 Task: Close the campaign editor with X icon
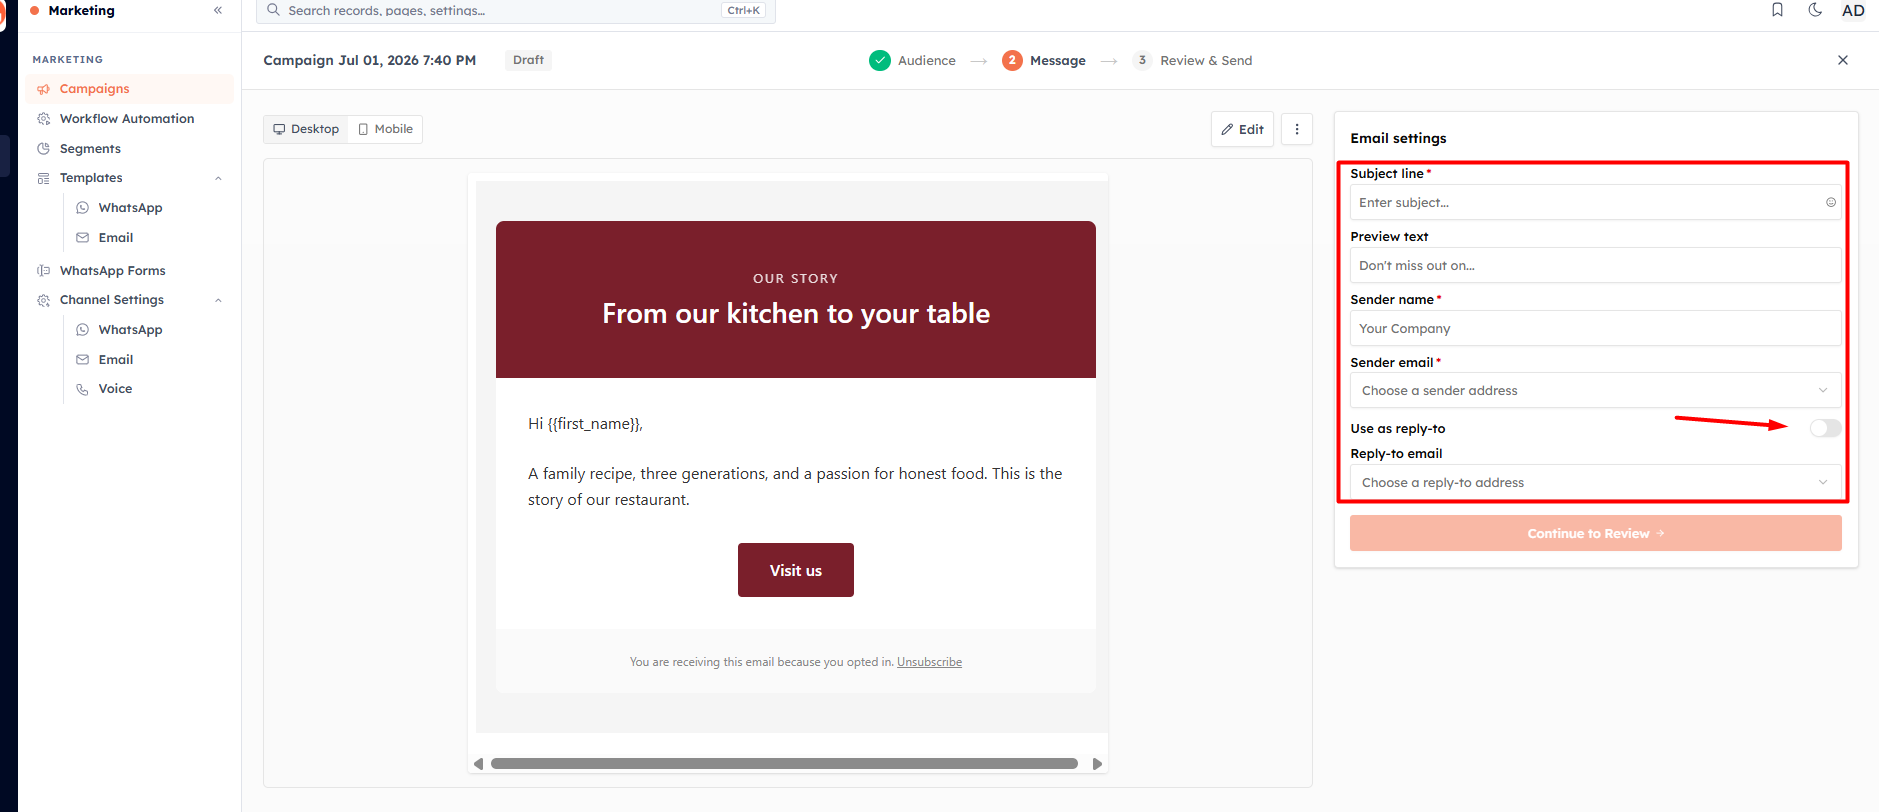[x=1843, y=60]
